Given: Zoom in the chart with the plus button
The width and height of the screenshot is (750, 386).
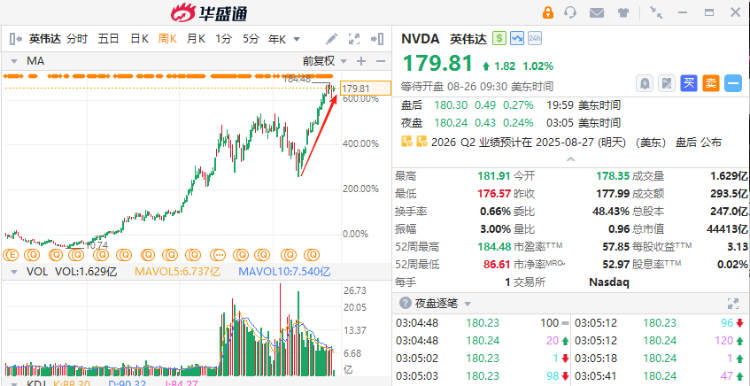Looking at the screenshot, I should [x=362, y=61].
